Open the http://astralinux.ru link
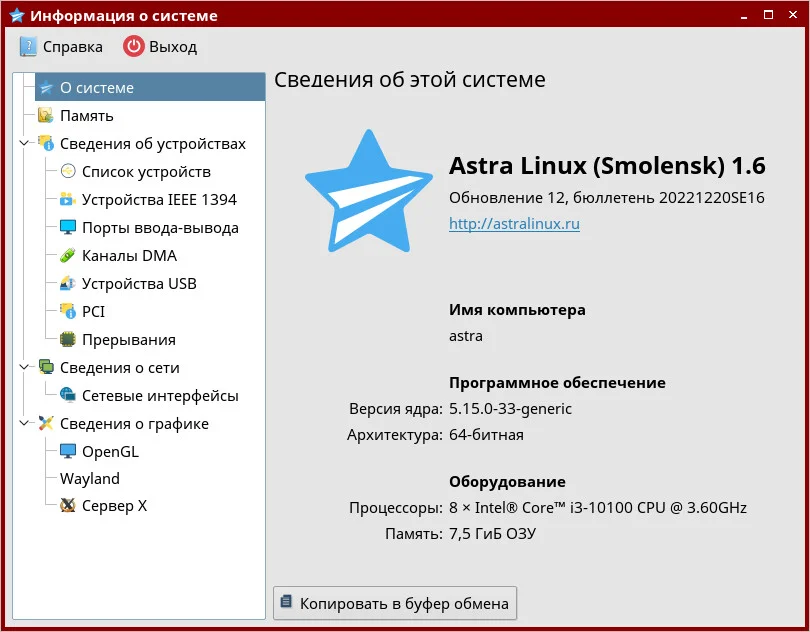This screenshot has height=632, width=810. click(514, 223)
